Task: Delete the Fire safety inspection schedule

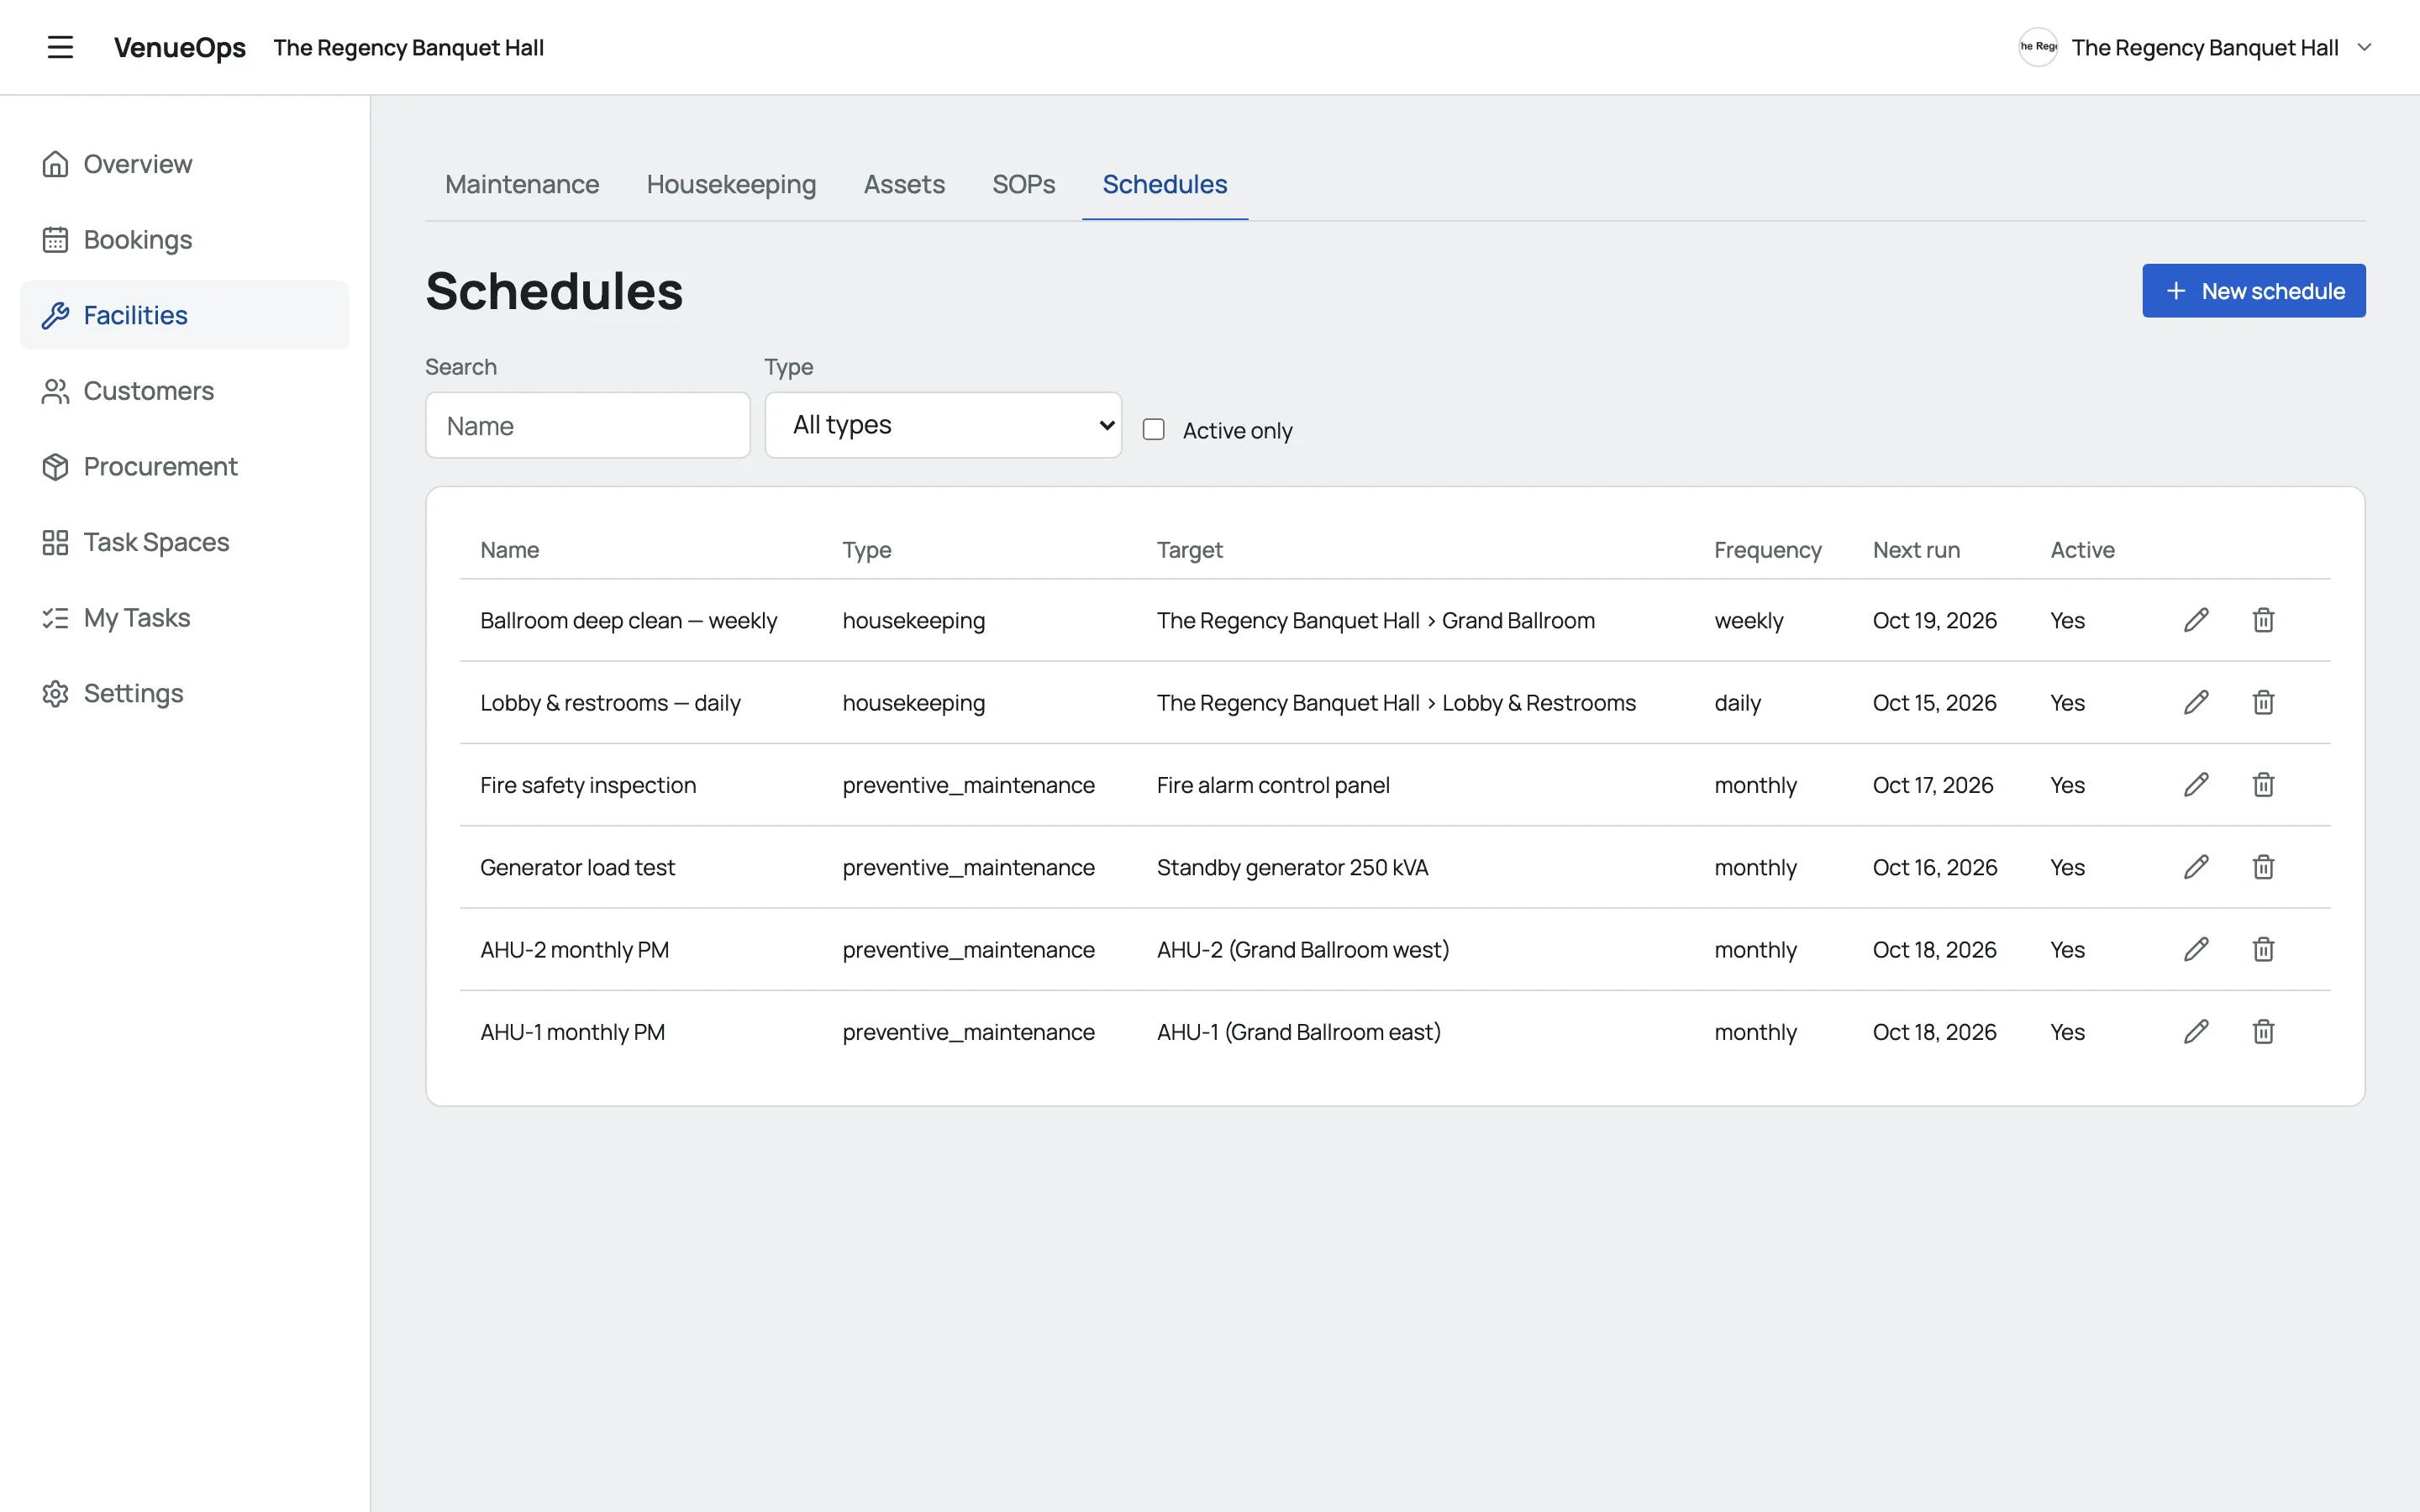Action: coord(2263,785)
